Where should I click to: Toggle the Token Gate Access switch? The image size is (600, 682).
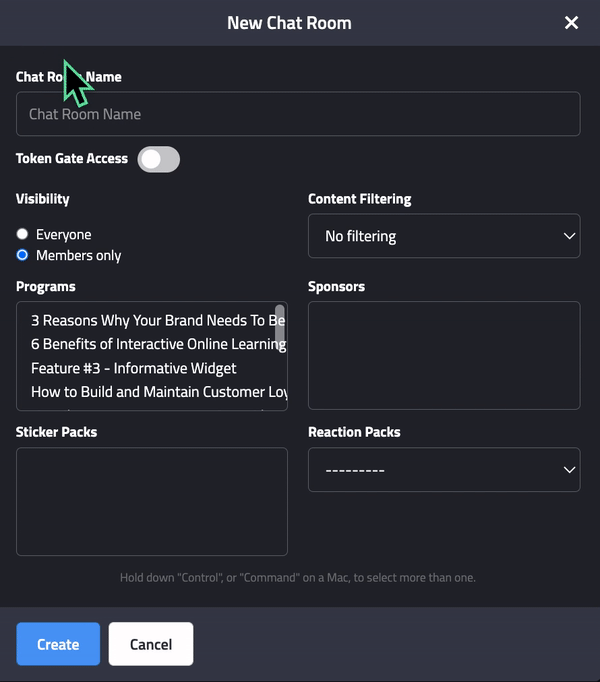(159, 159)
